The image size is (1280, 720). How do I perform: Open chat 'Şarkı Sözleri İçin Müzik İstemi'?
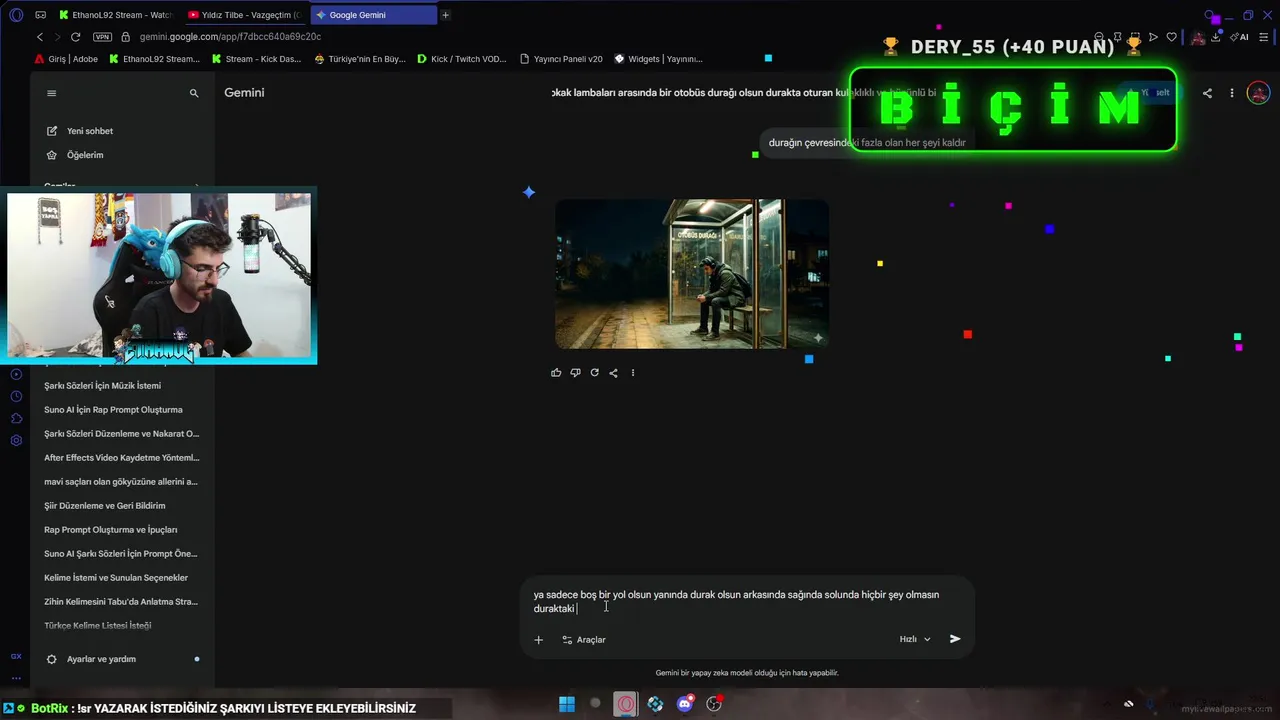102,386
